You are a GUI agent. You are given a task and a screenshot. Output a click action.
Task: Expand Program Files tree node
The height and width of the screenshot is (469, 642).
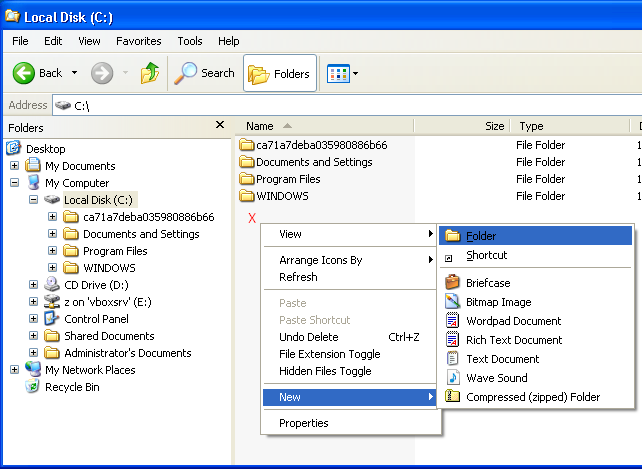[x=52, y=251]
